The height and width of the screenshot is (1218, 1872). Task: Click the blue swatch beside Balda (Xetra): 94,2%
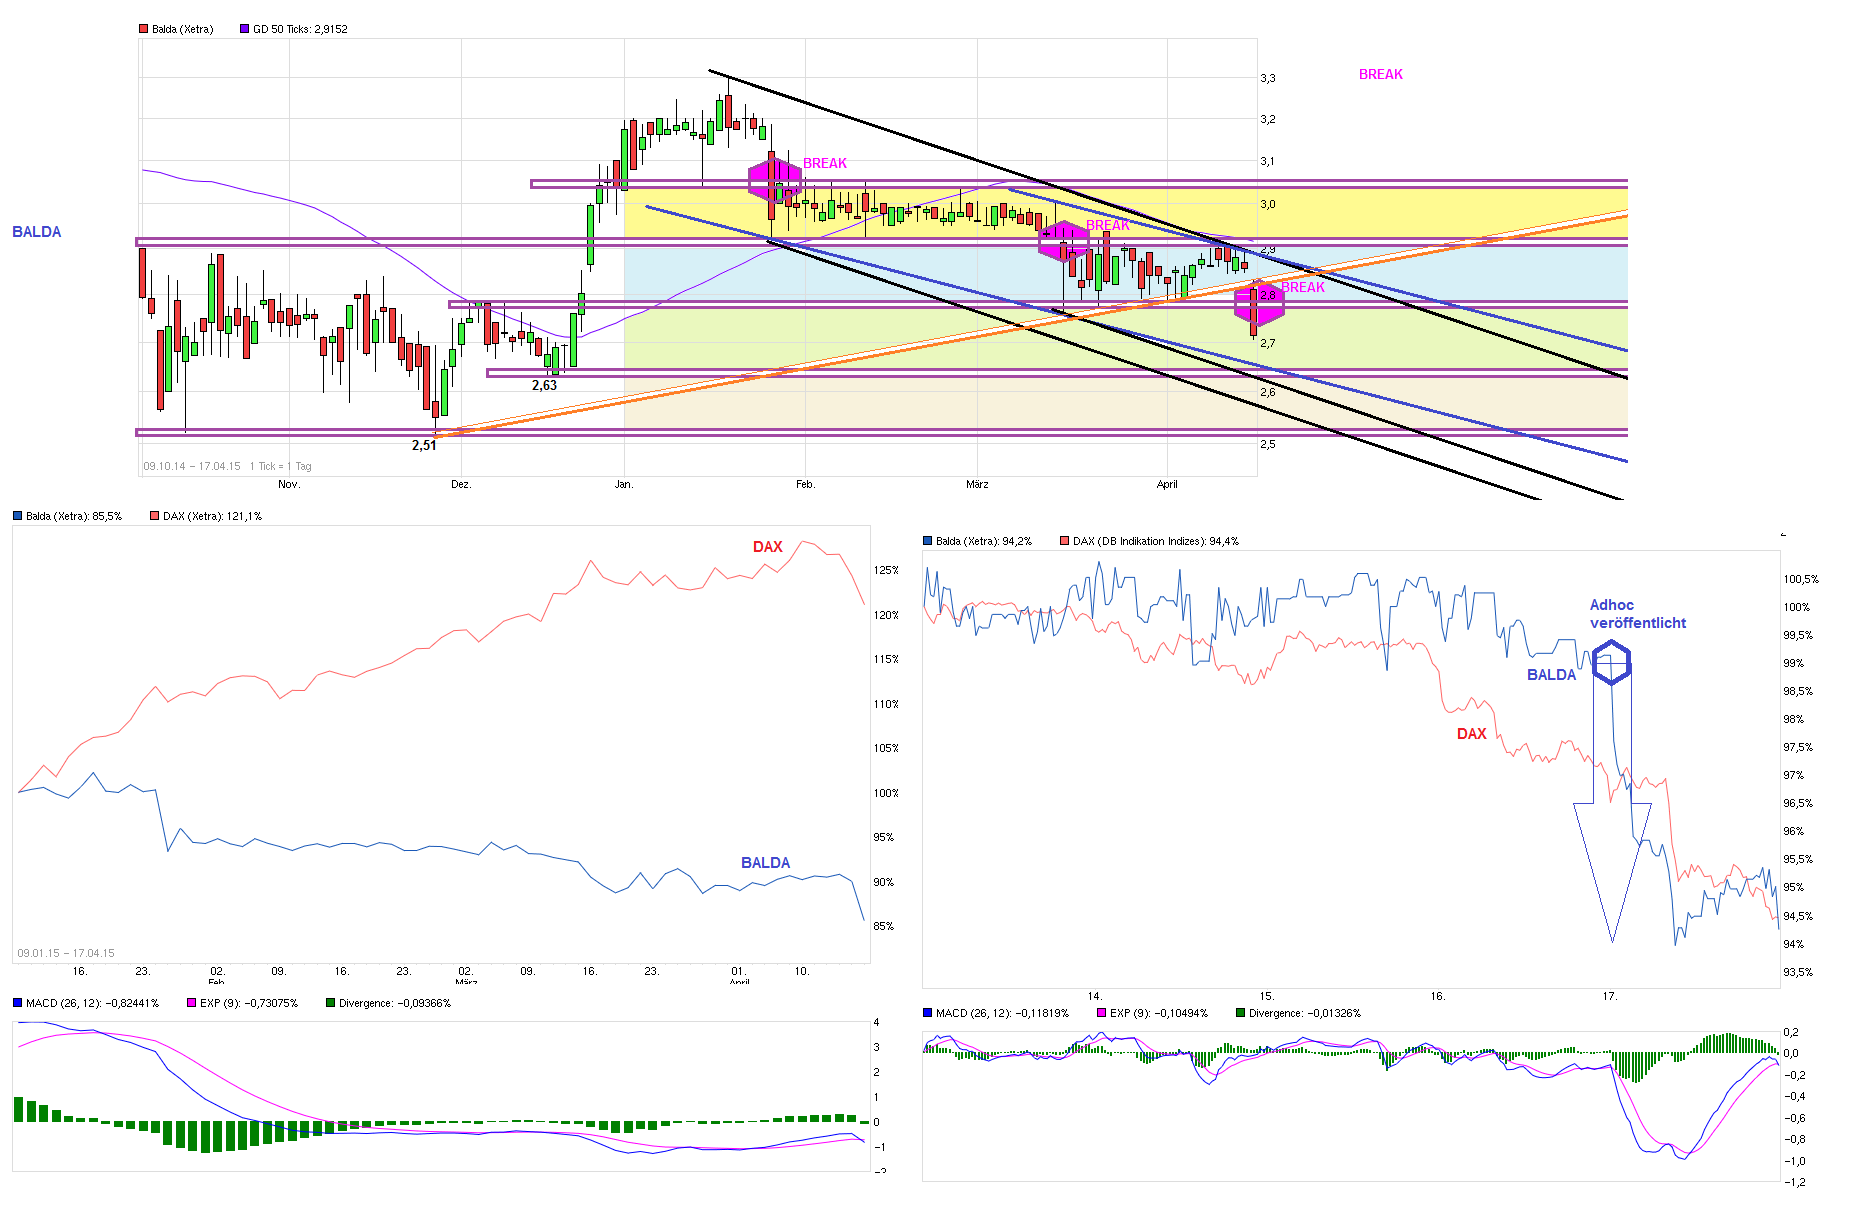point(927,541)
